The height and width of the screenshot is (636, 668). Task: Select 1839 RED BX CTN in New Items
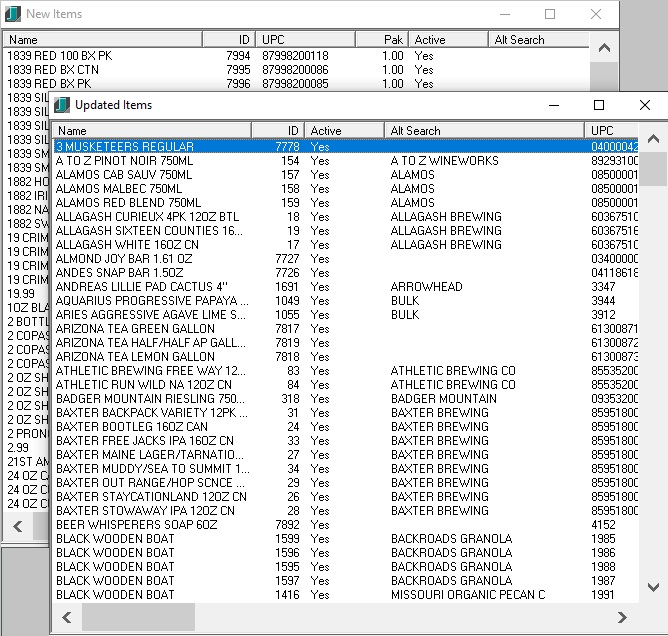point(53,70)
